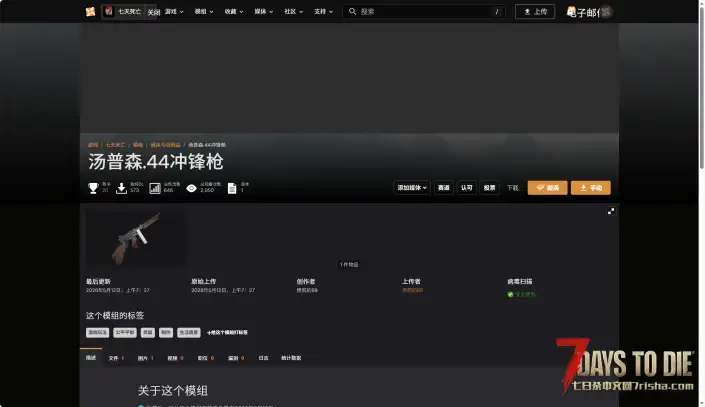Image resolution: width=705 pixels, height=407 pixels.
Task: Click the 投票 vote button
Action: pyautogui.click(x=490, y=188)
